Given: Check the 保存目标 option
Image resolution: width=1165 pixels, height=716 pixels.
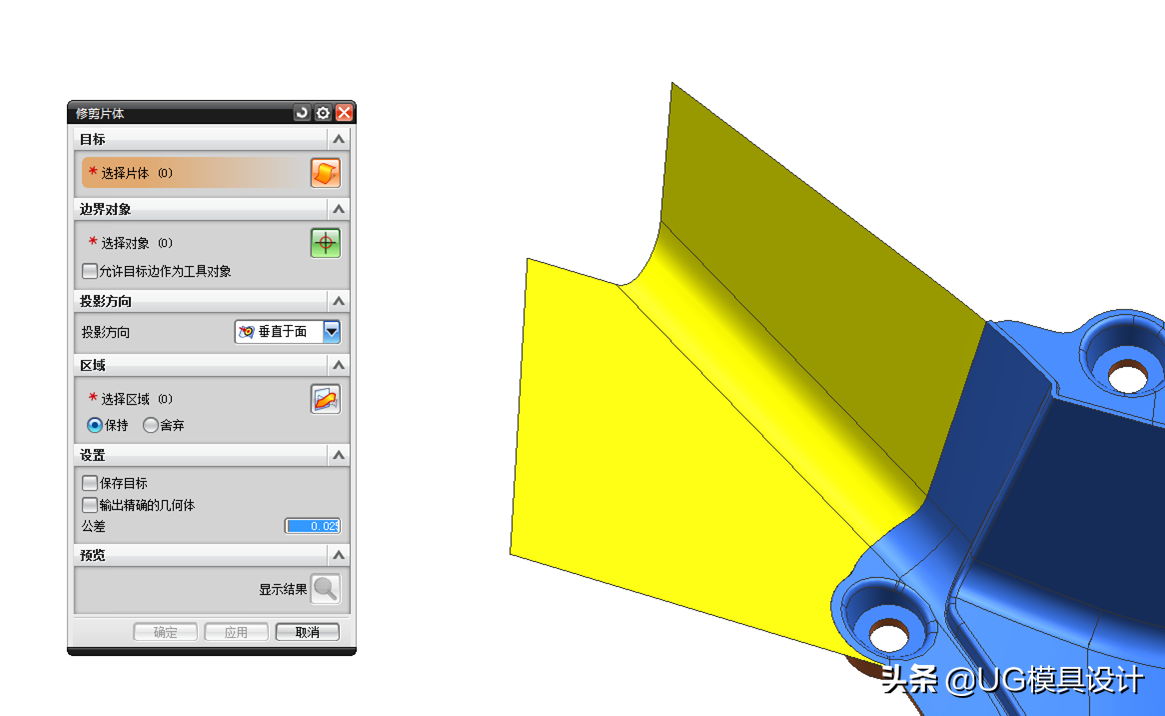Looking at the screenshot, I should 91,483.
